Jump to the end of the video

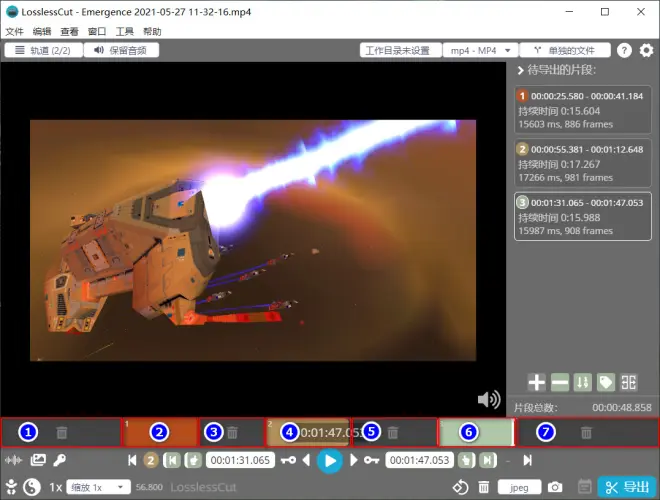point(527,460)
